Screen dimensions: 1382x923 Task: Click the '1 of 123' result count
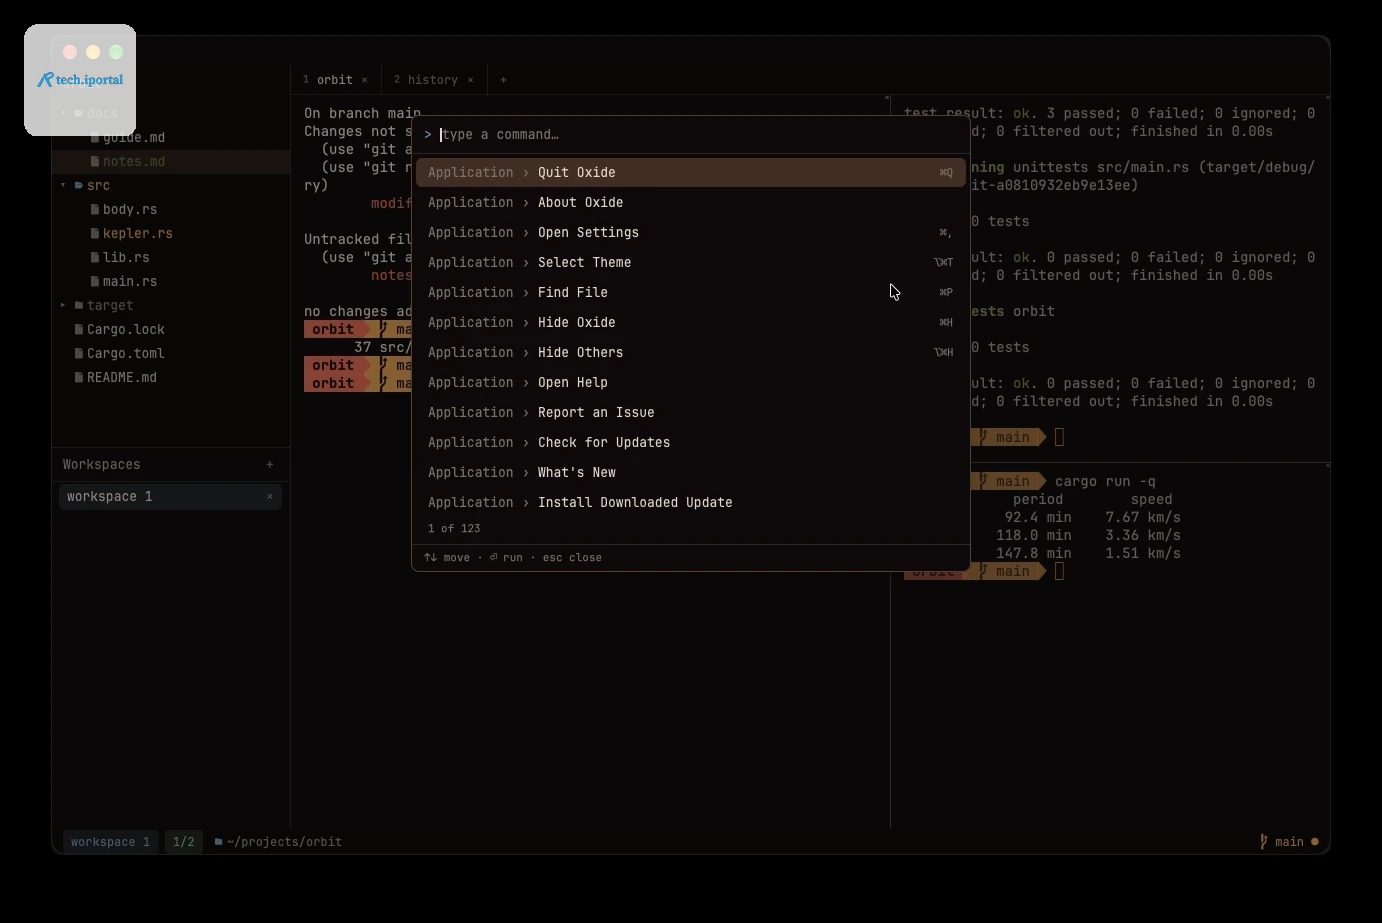pyautogui.click(x=454, y=529)
